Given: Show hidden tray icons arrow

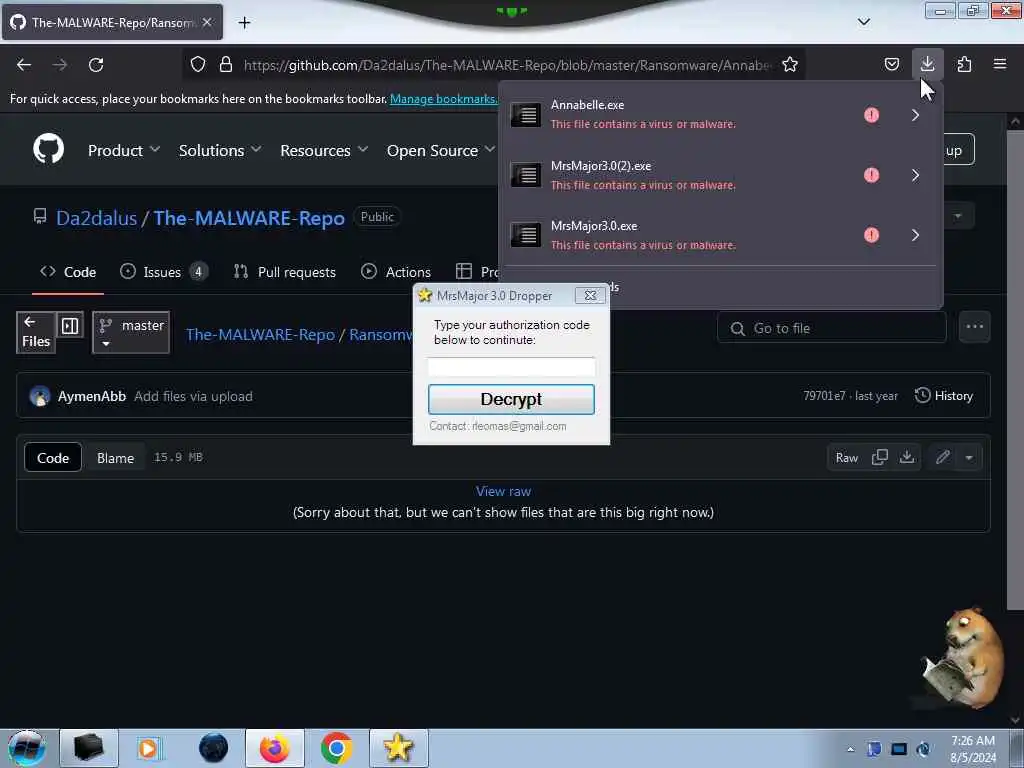Looking at the screenshot, I should (850, 749).
